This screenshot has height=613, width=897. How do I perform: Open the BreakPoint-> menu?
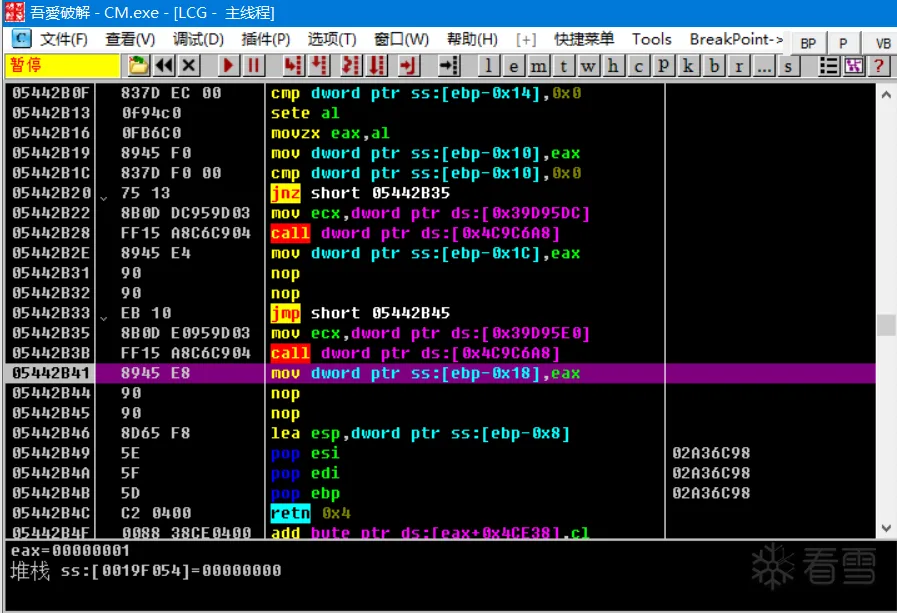click(x=736, y=39)
